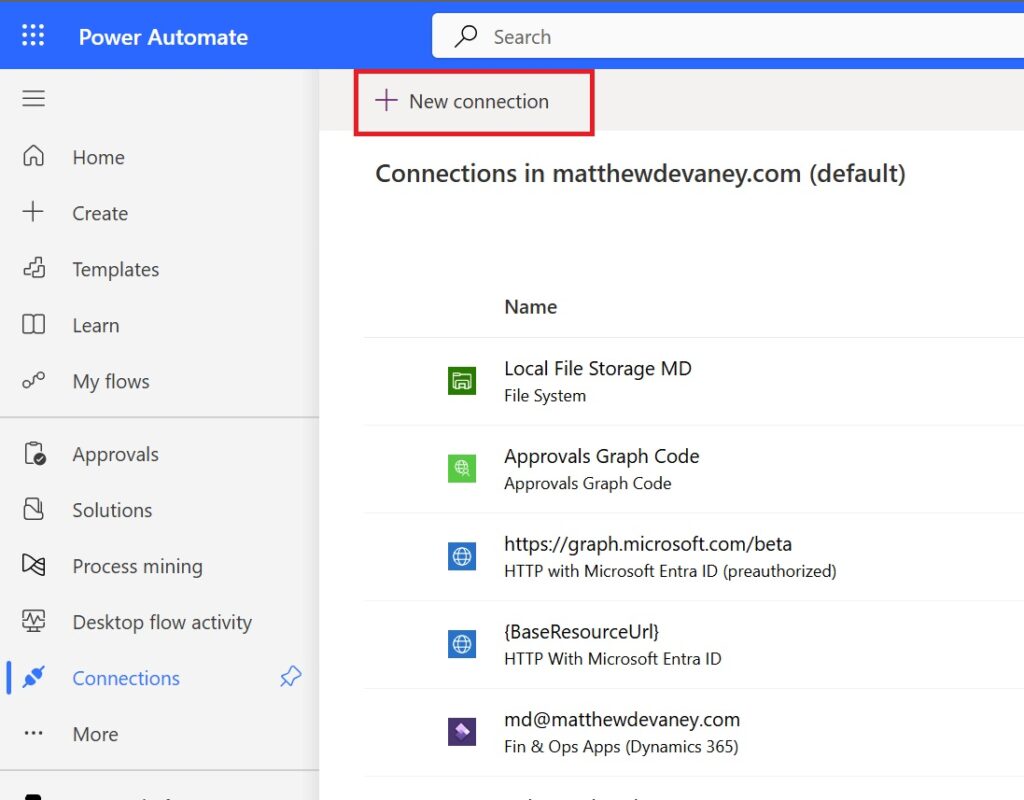The height and width of the screenshot is (800, 1024).
Task: Click the Home house icon
Action: (x=33, y=156)
